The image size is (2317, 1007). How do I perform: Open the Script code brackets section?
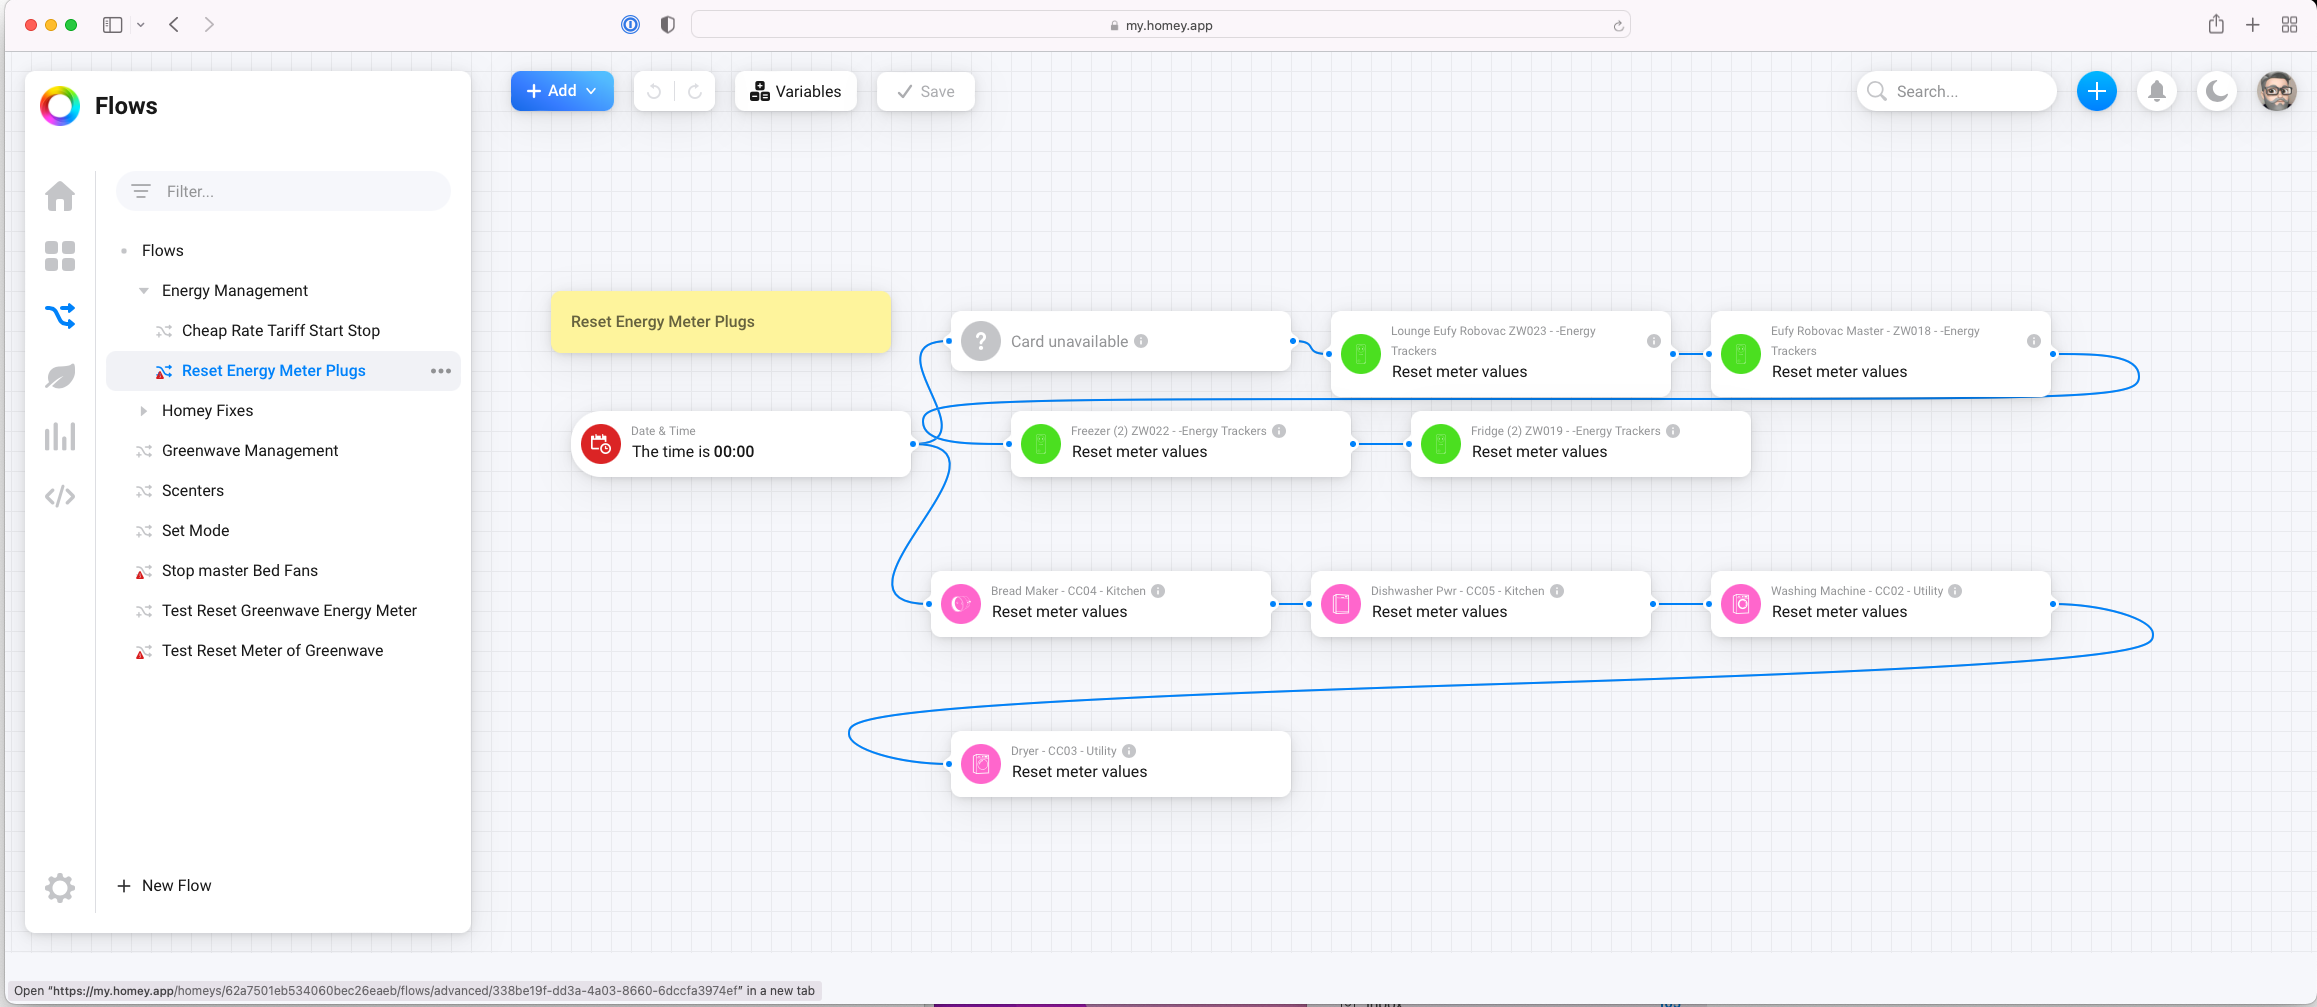[60, 496]
